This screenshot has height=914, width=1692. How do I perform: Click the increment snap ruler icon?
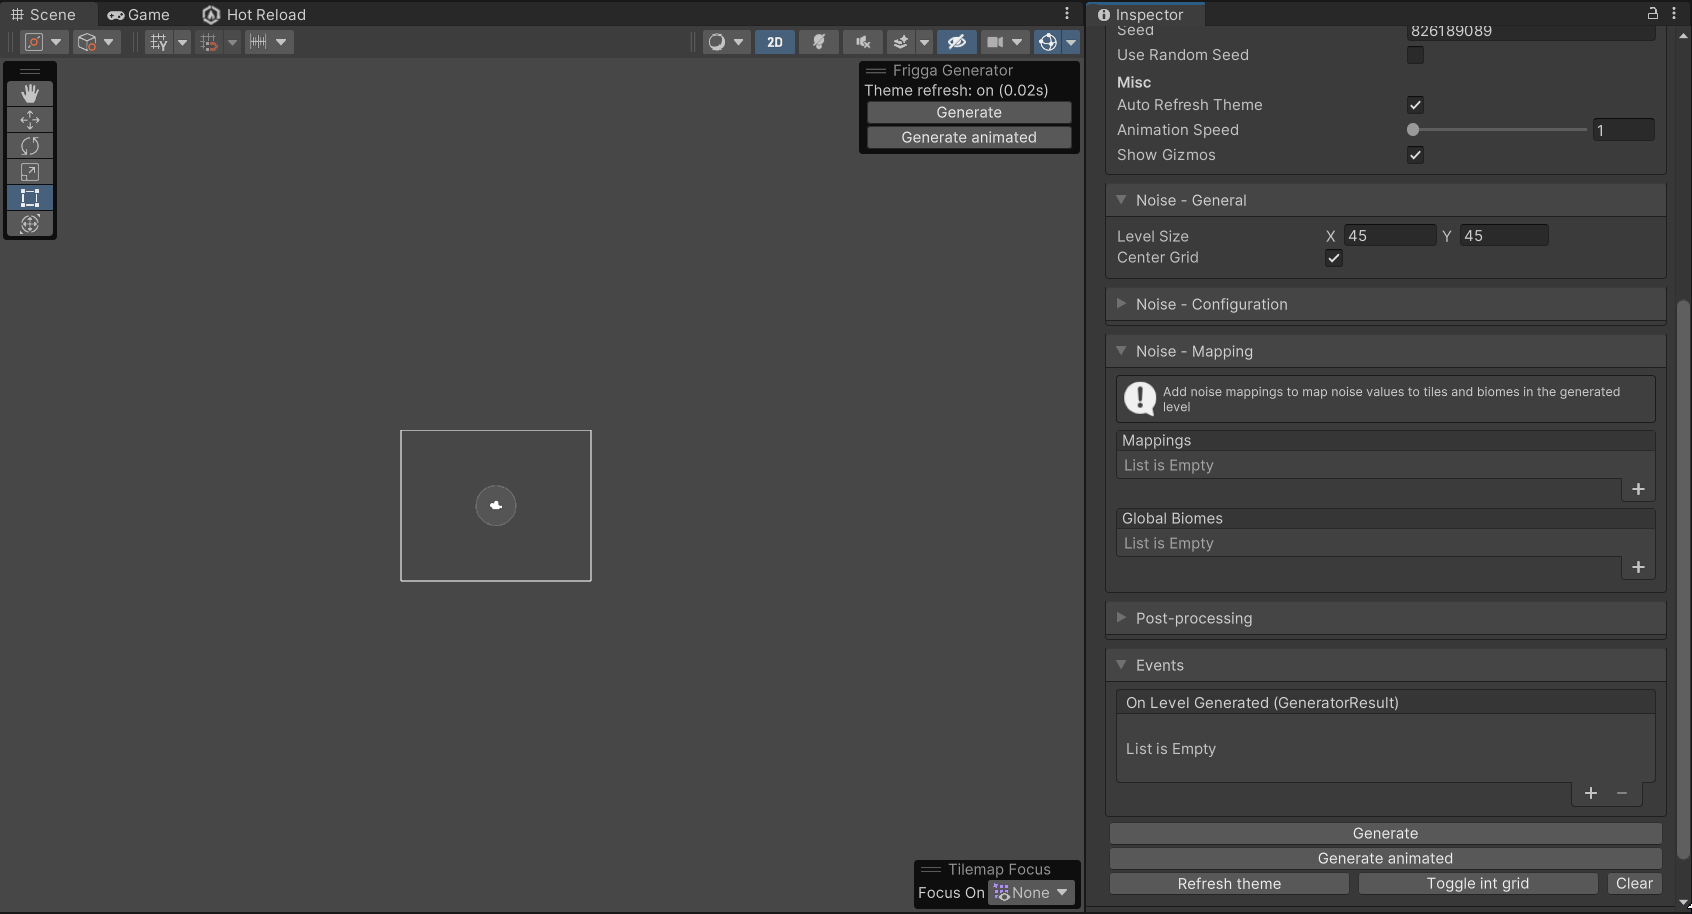[x=258, y=42]
